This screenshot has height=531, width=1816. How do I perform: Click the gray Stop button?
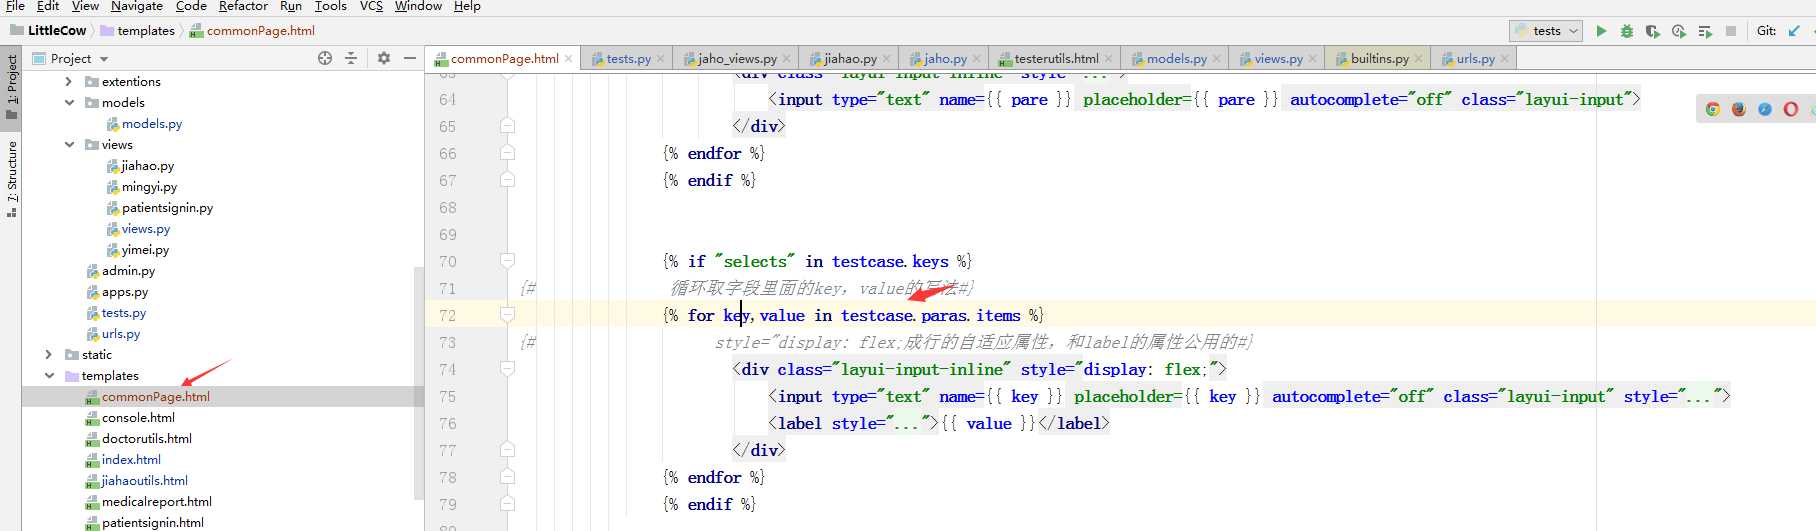pyautogui.click(x=1731, y=31)
